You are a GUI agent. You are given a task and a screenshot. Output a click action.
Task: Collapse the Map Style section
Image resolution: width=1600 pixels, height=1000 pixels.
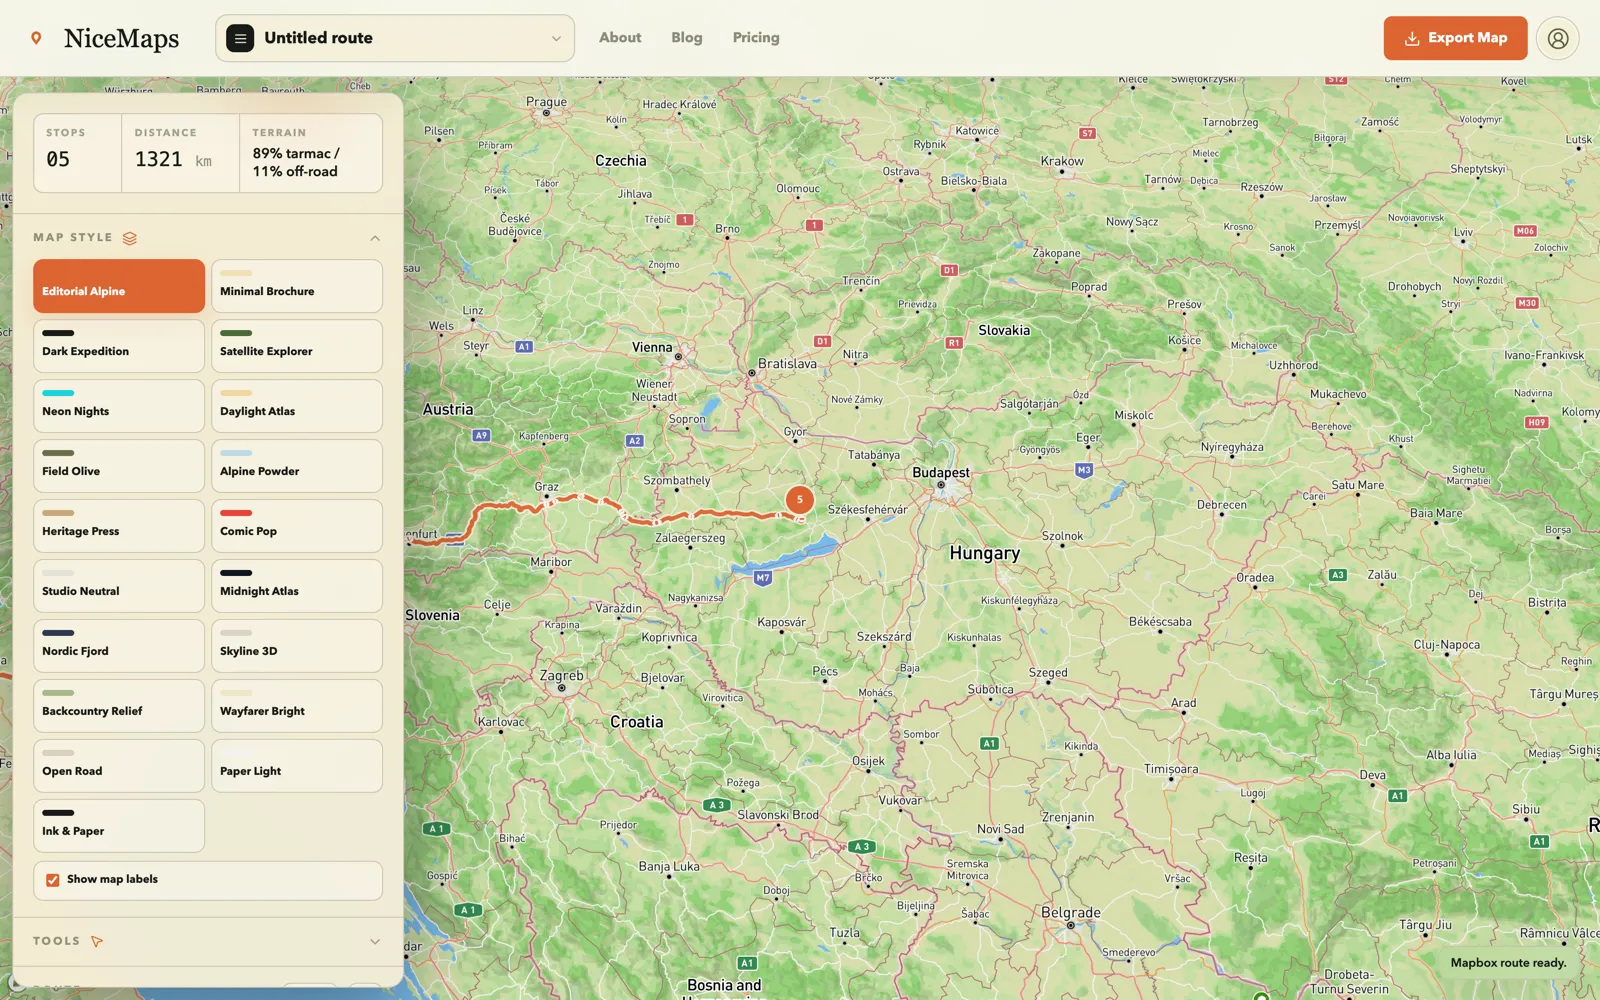[x=375, y=238]
